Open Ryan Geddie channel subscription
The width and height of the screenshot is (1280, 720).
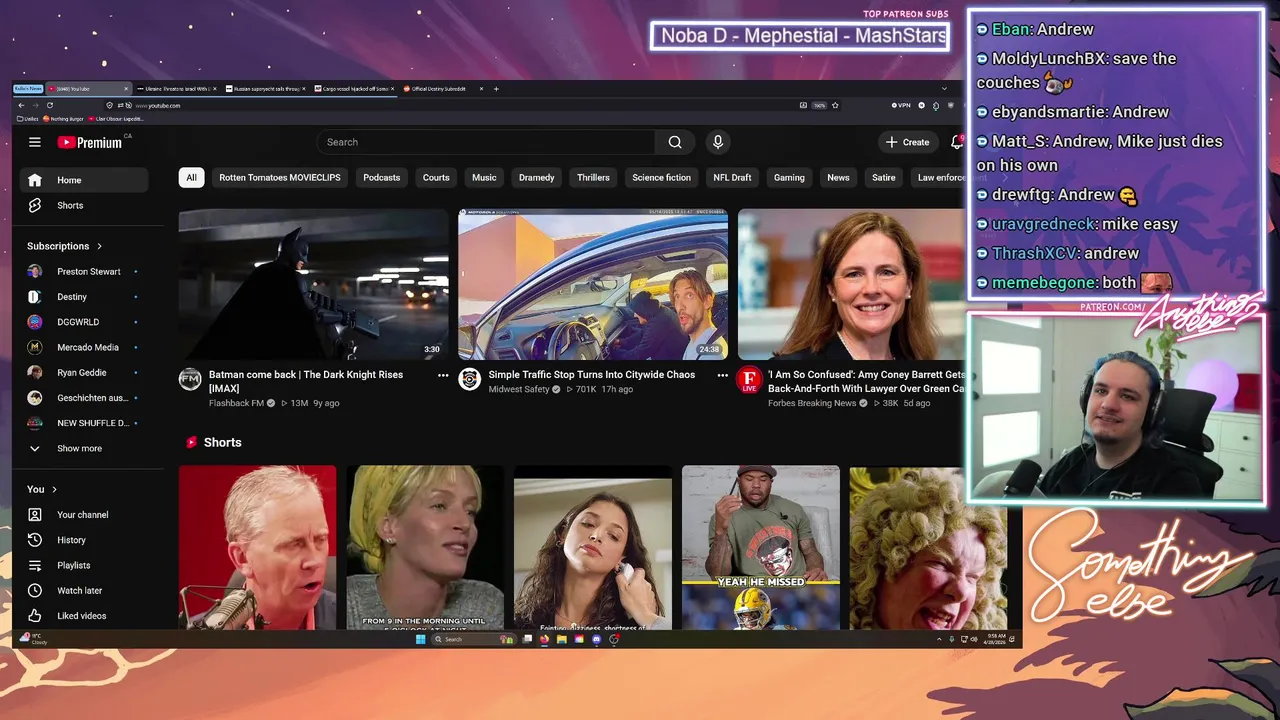[84, 372]
